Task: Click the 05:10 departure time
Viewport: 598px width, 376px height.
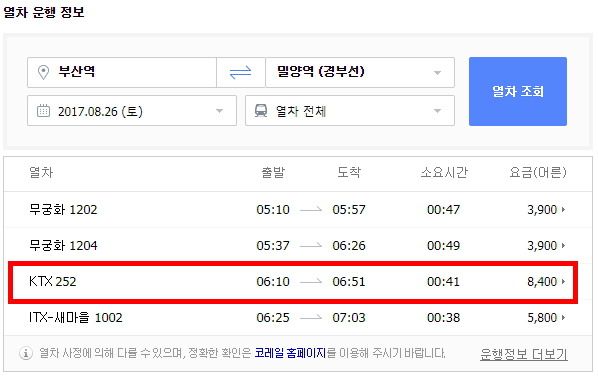Action: (273, 209)
